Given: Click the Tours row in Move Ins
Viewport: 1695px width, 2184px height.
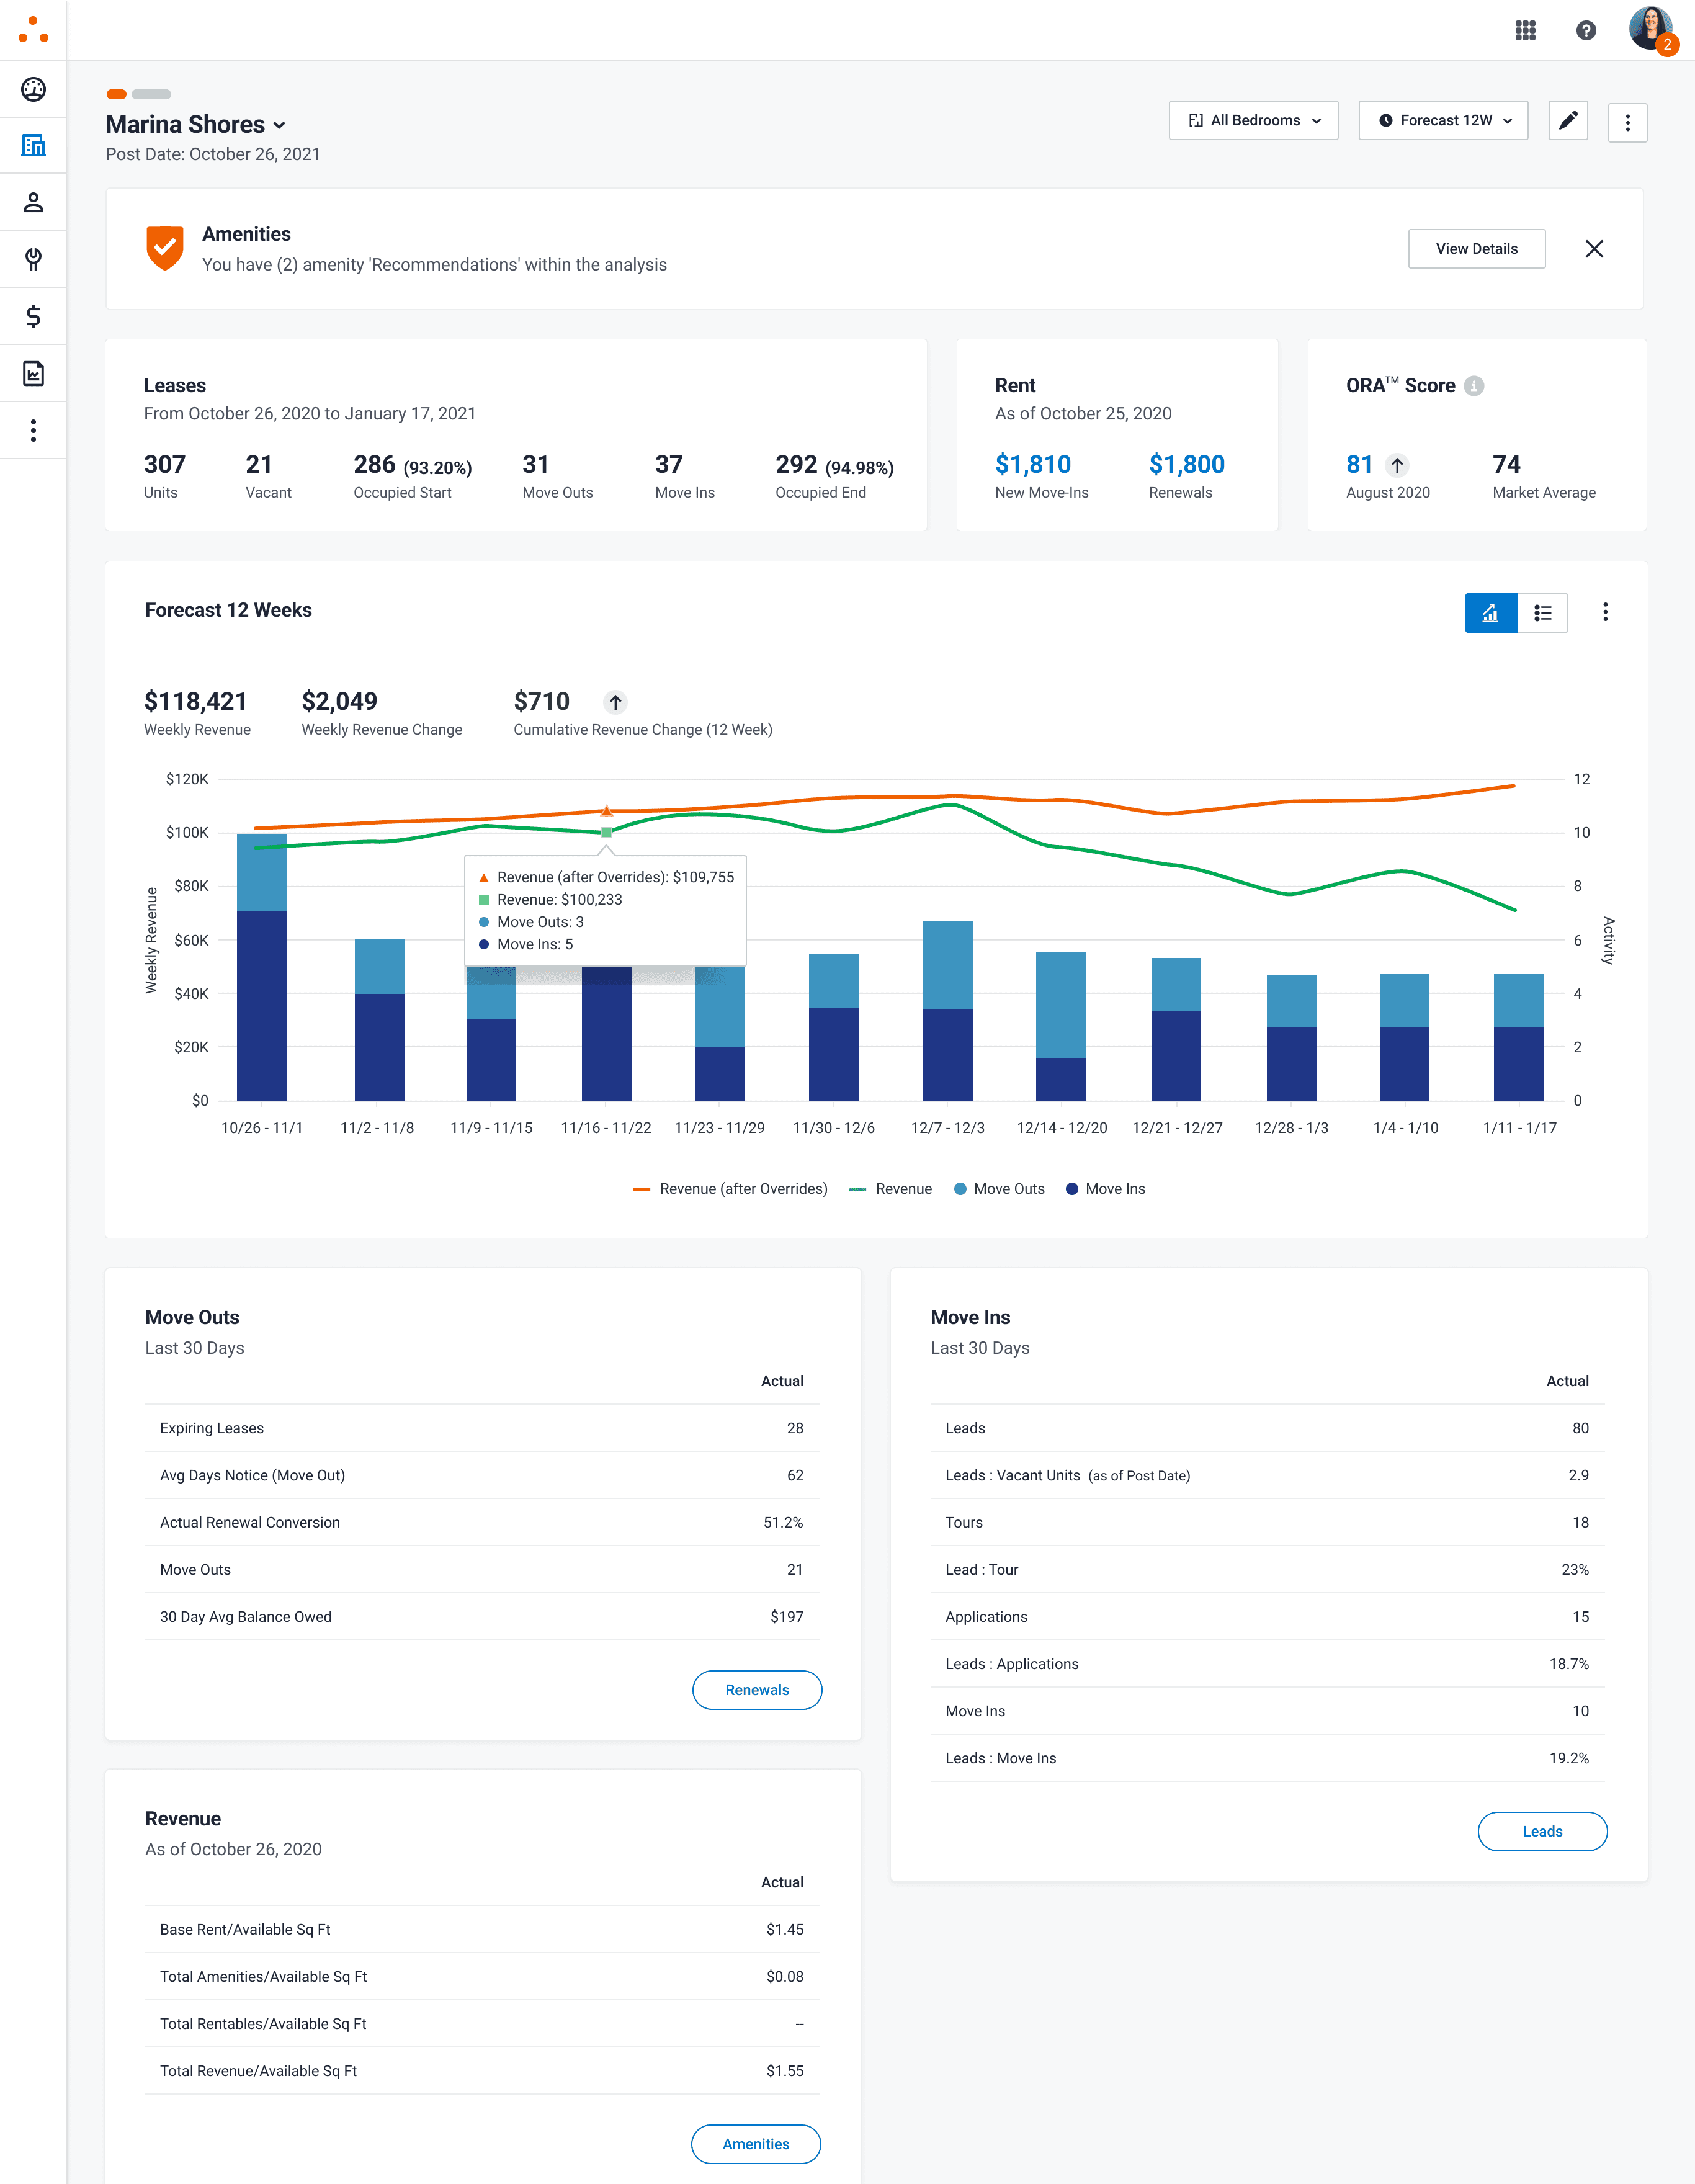Looking at the screenshot, I should click(1267, 1522).
